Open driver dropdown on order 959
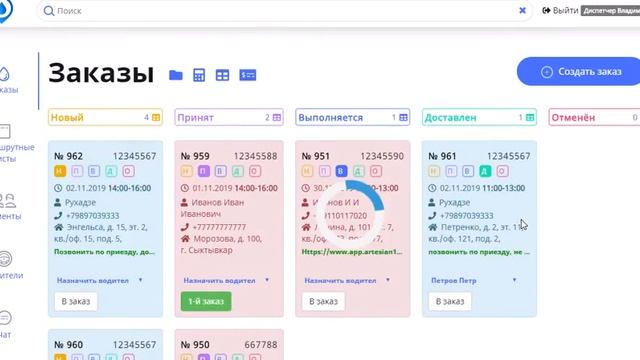The height and width of the screenshot is (360, 640). tap(227, 280)
